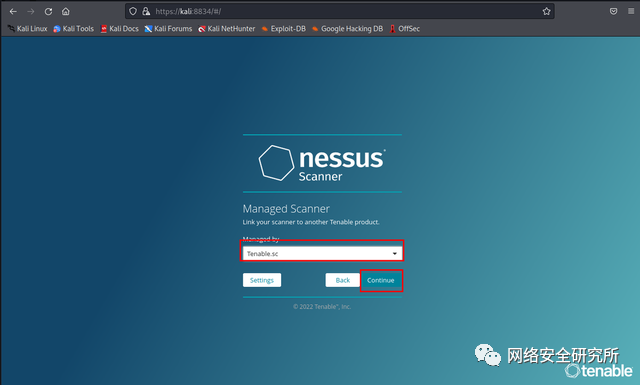This screenshot has width=640, height=385.
Task: Click the Managed Scanner heading text
Action: coord(286,209)
